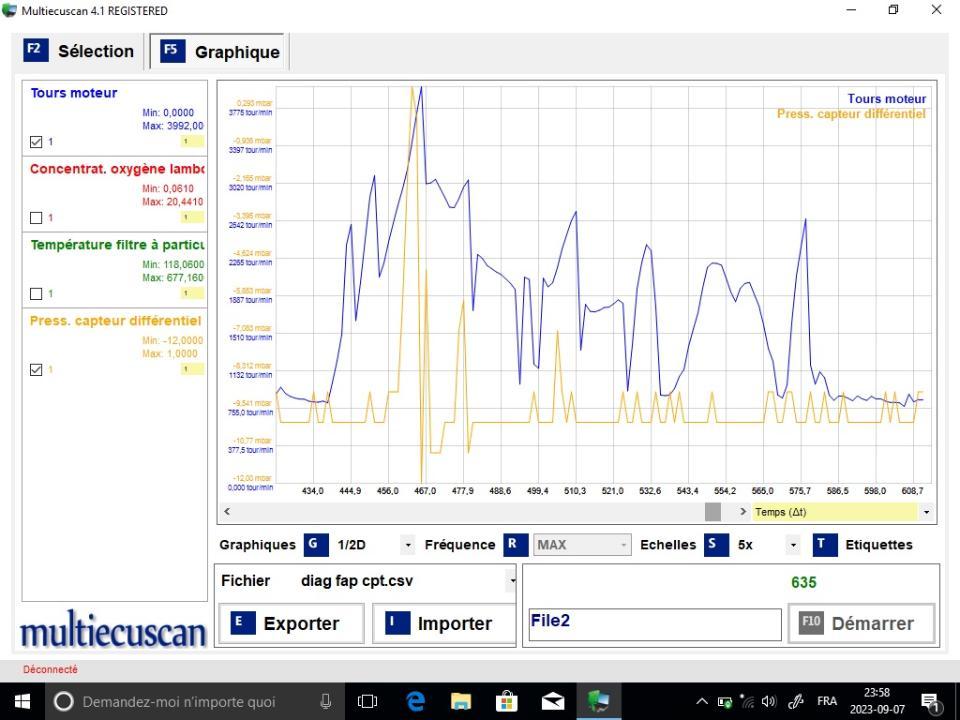Enable the Concentrat. oxygène lambda checkbox
The height and width of the screenshot is (720, 960).
pyautogui.click(x=36, y=218)
